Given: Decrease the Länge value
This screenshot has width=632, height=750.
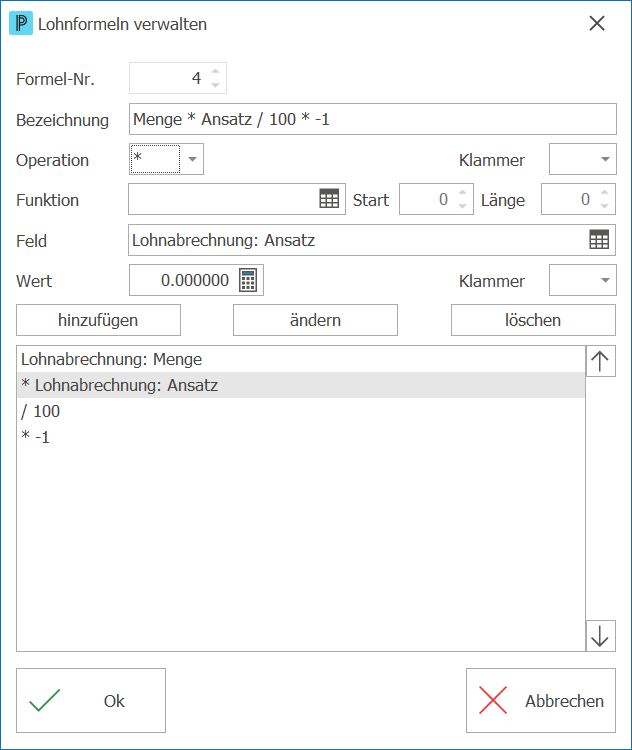Looking at the screenshot, I should click(604, 206).
